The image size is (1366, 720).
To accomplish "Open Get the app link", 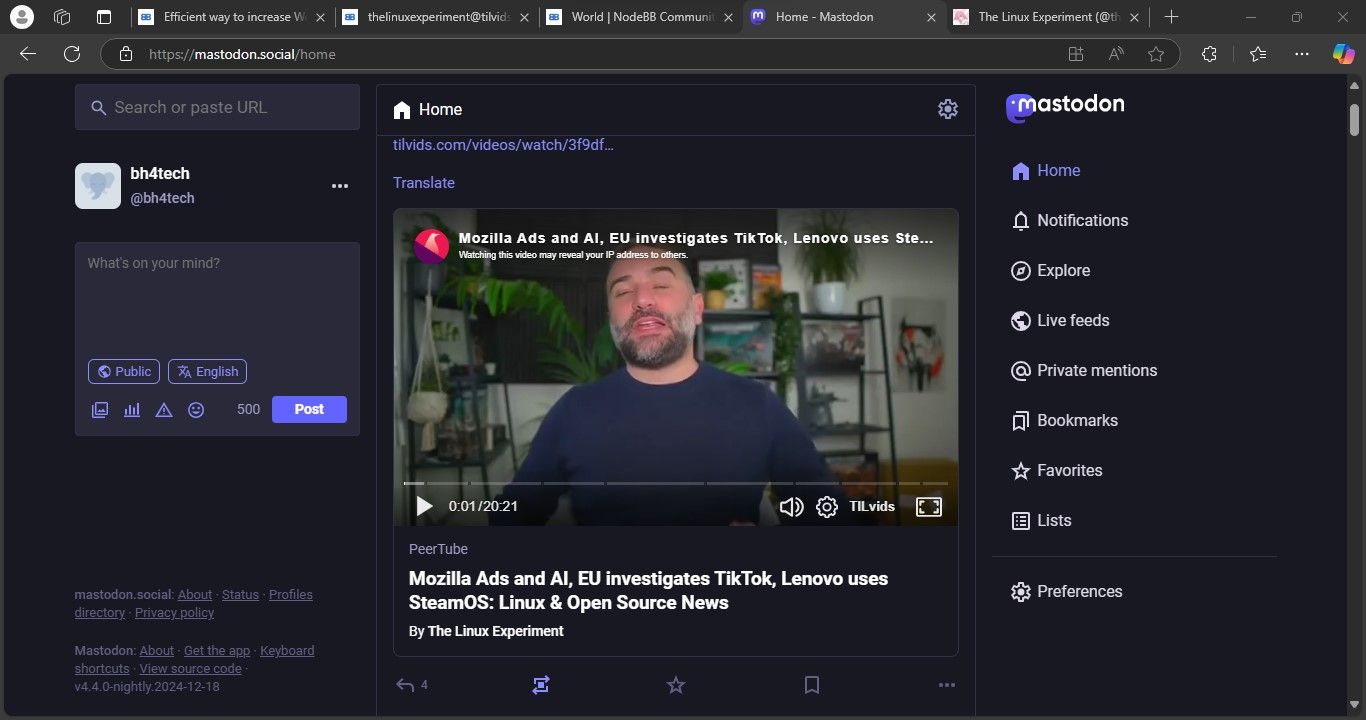I will tap(217, 651).
